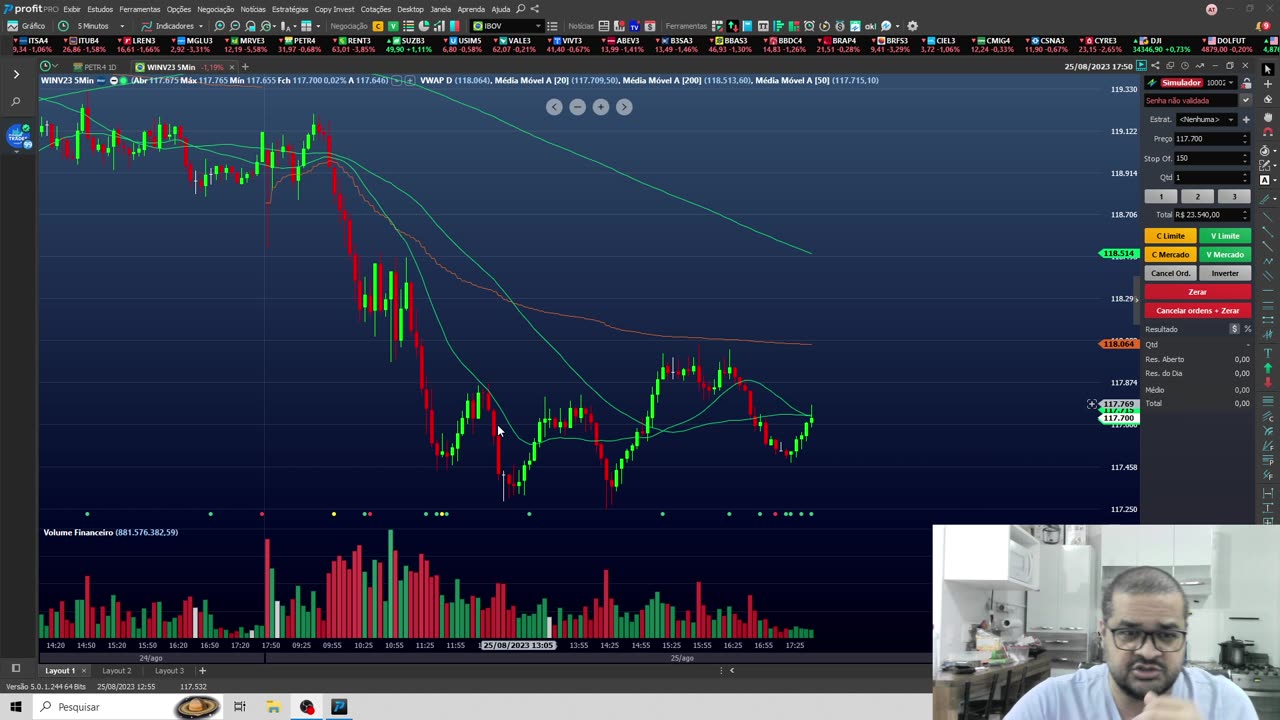
Task: Click the quantity 2 preset button
Action: point(1197,196)
